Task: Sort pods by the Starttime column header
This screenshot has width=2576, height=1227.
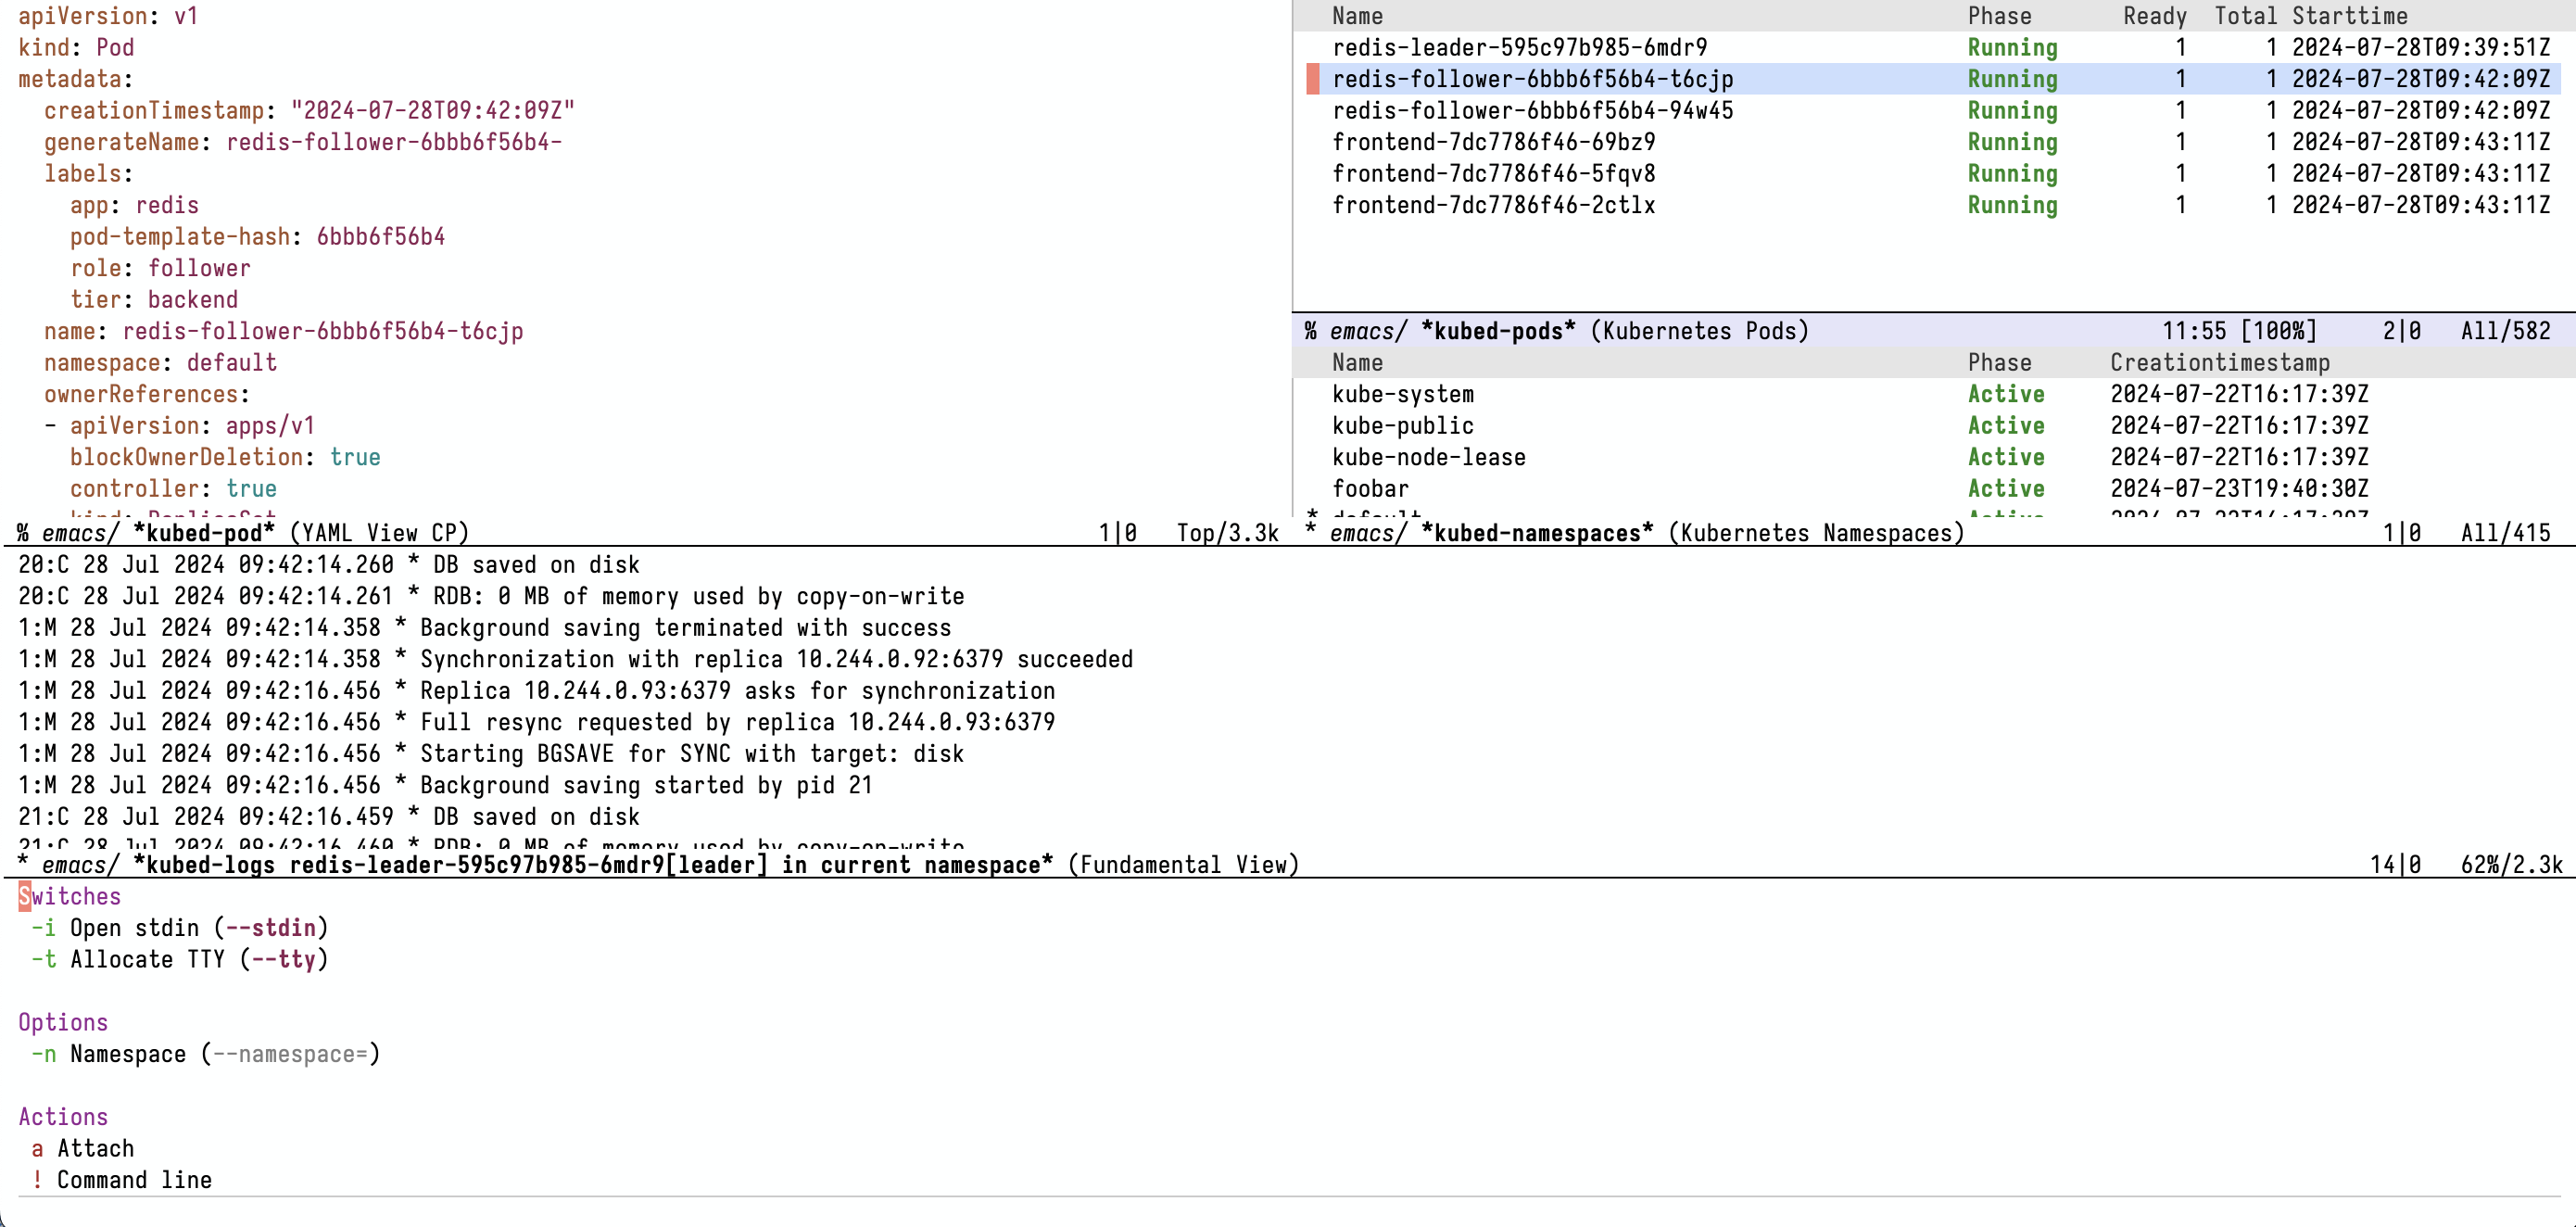Action: point(2349,16)
